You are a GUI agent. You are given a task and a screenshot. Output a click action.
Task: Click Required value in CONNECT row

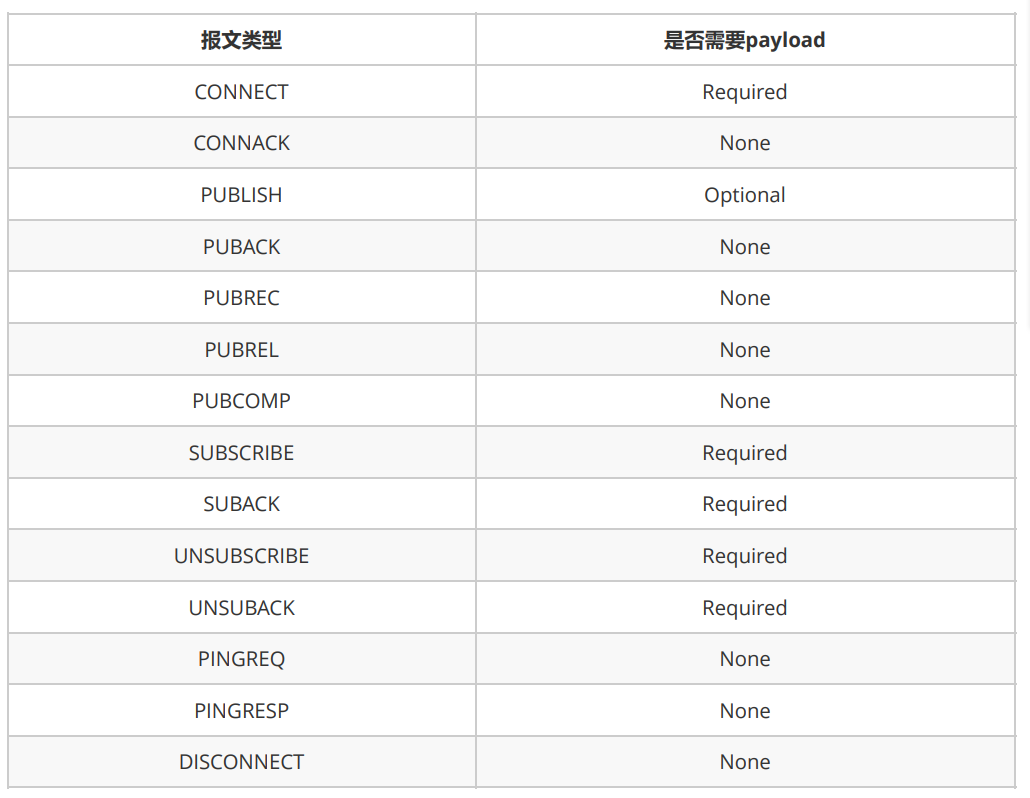[744, 92]
